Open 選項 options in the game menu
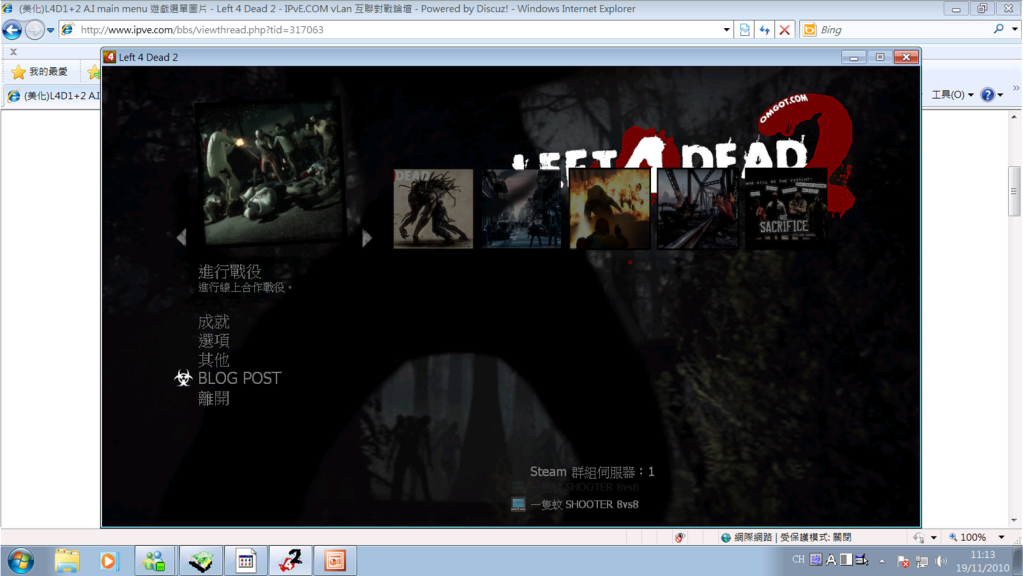Image resolution: width=1023 pixels, height=576 pixels. click(213, 341)
